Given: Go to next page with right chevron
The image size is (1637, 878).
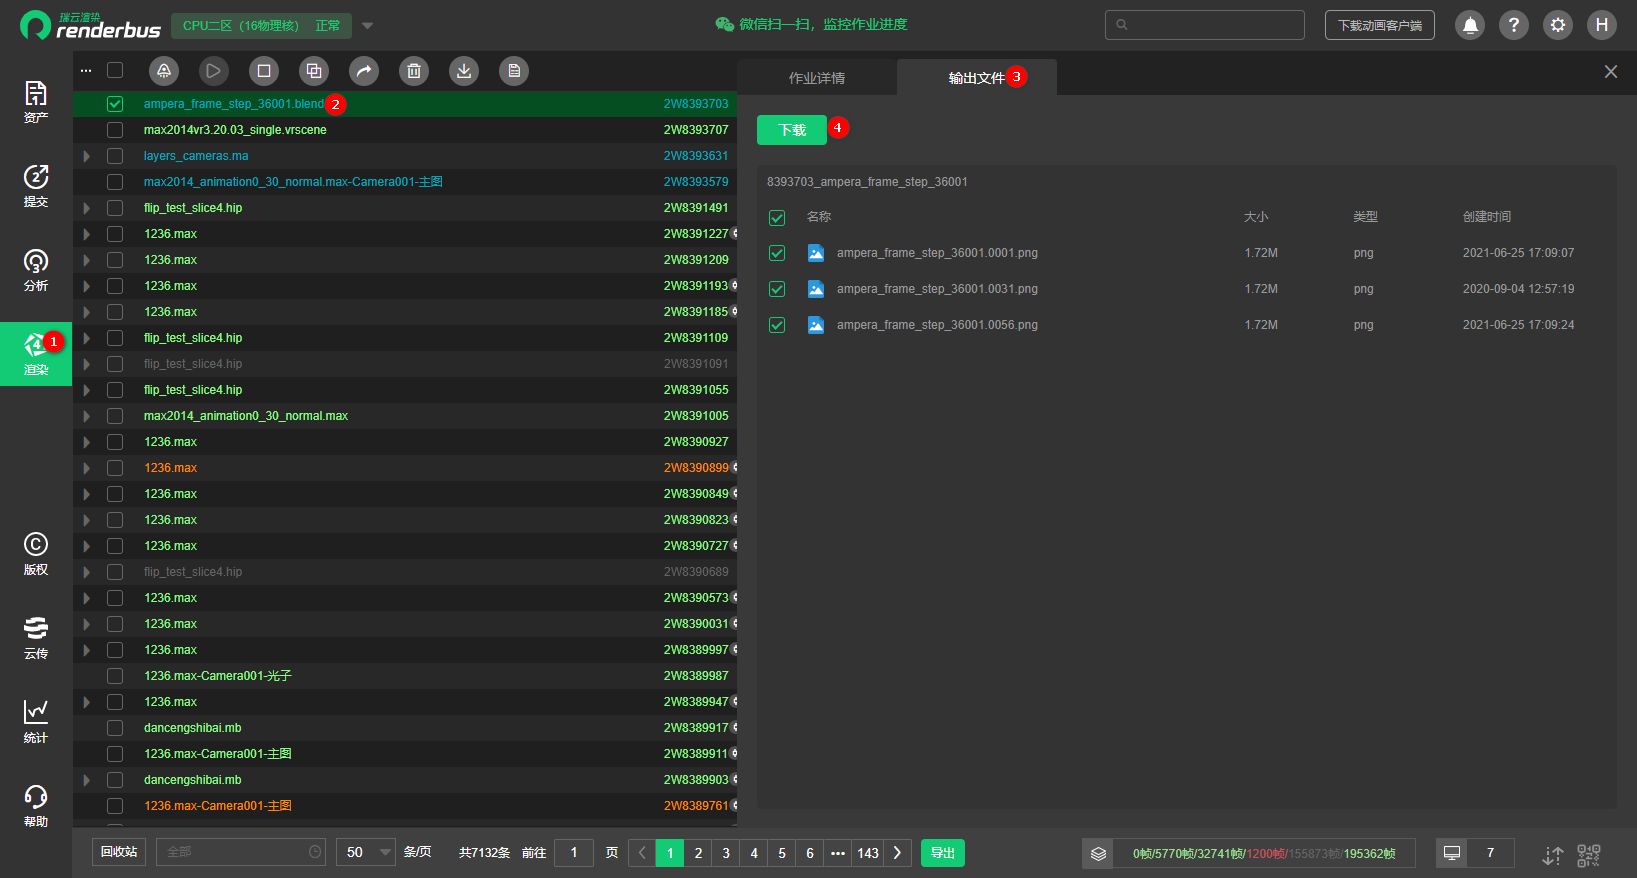Looking at the screenshot, I should (x=897, y=853).
